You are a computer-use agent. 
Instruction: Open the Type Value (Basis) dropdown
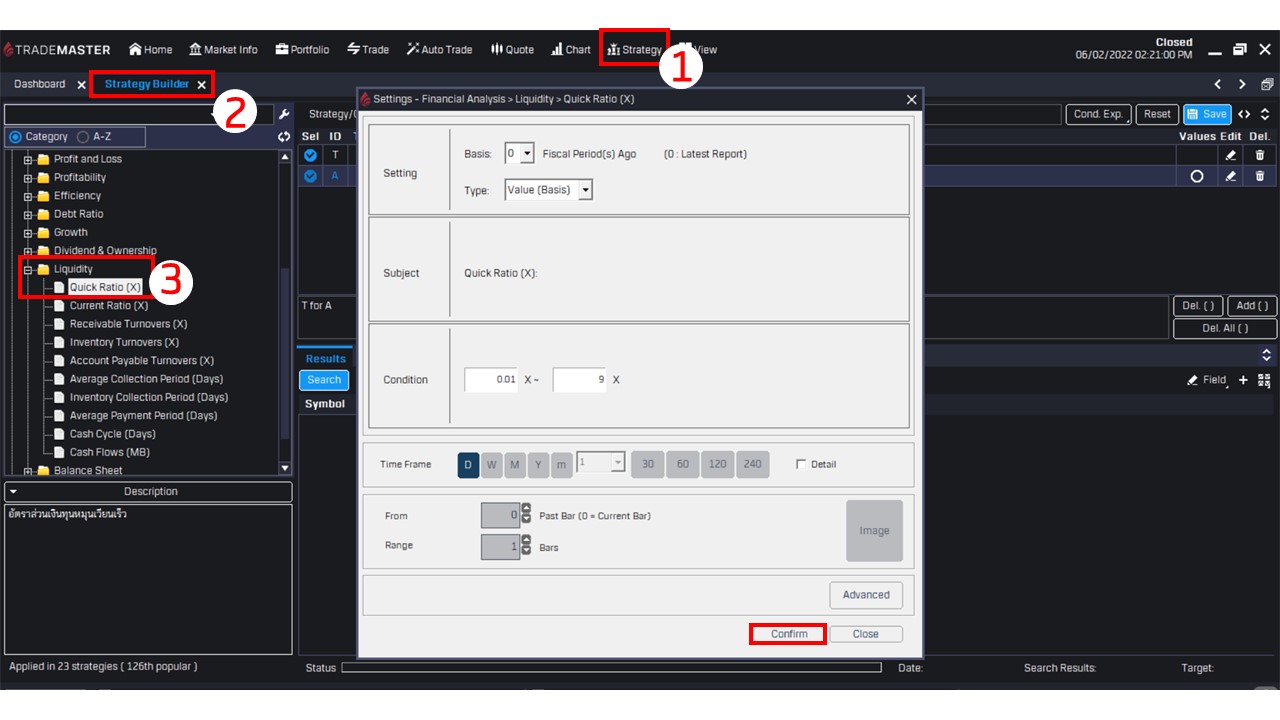click(x=549, y=190)
